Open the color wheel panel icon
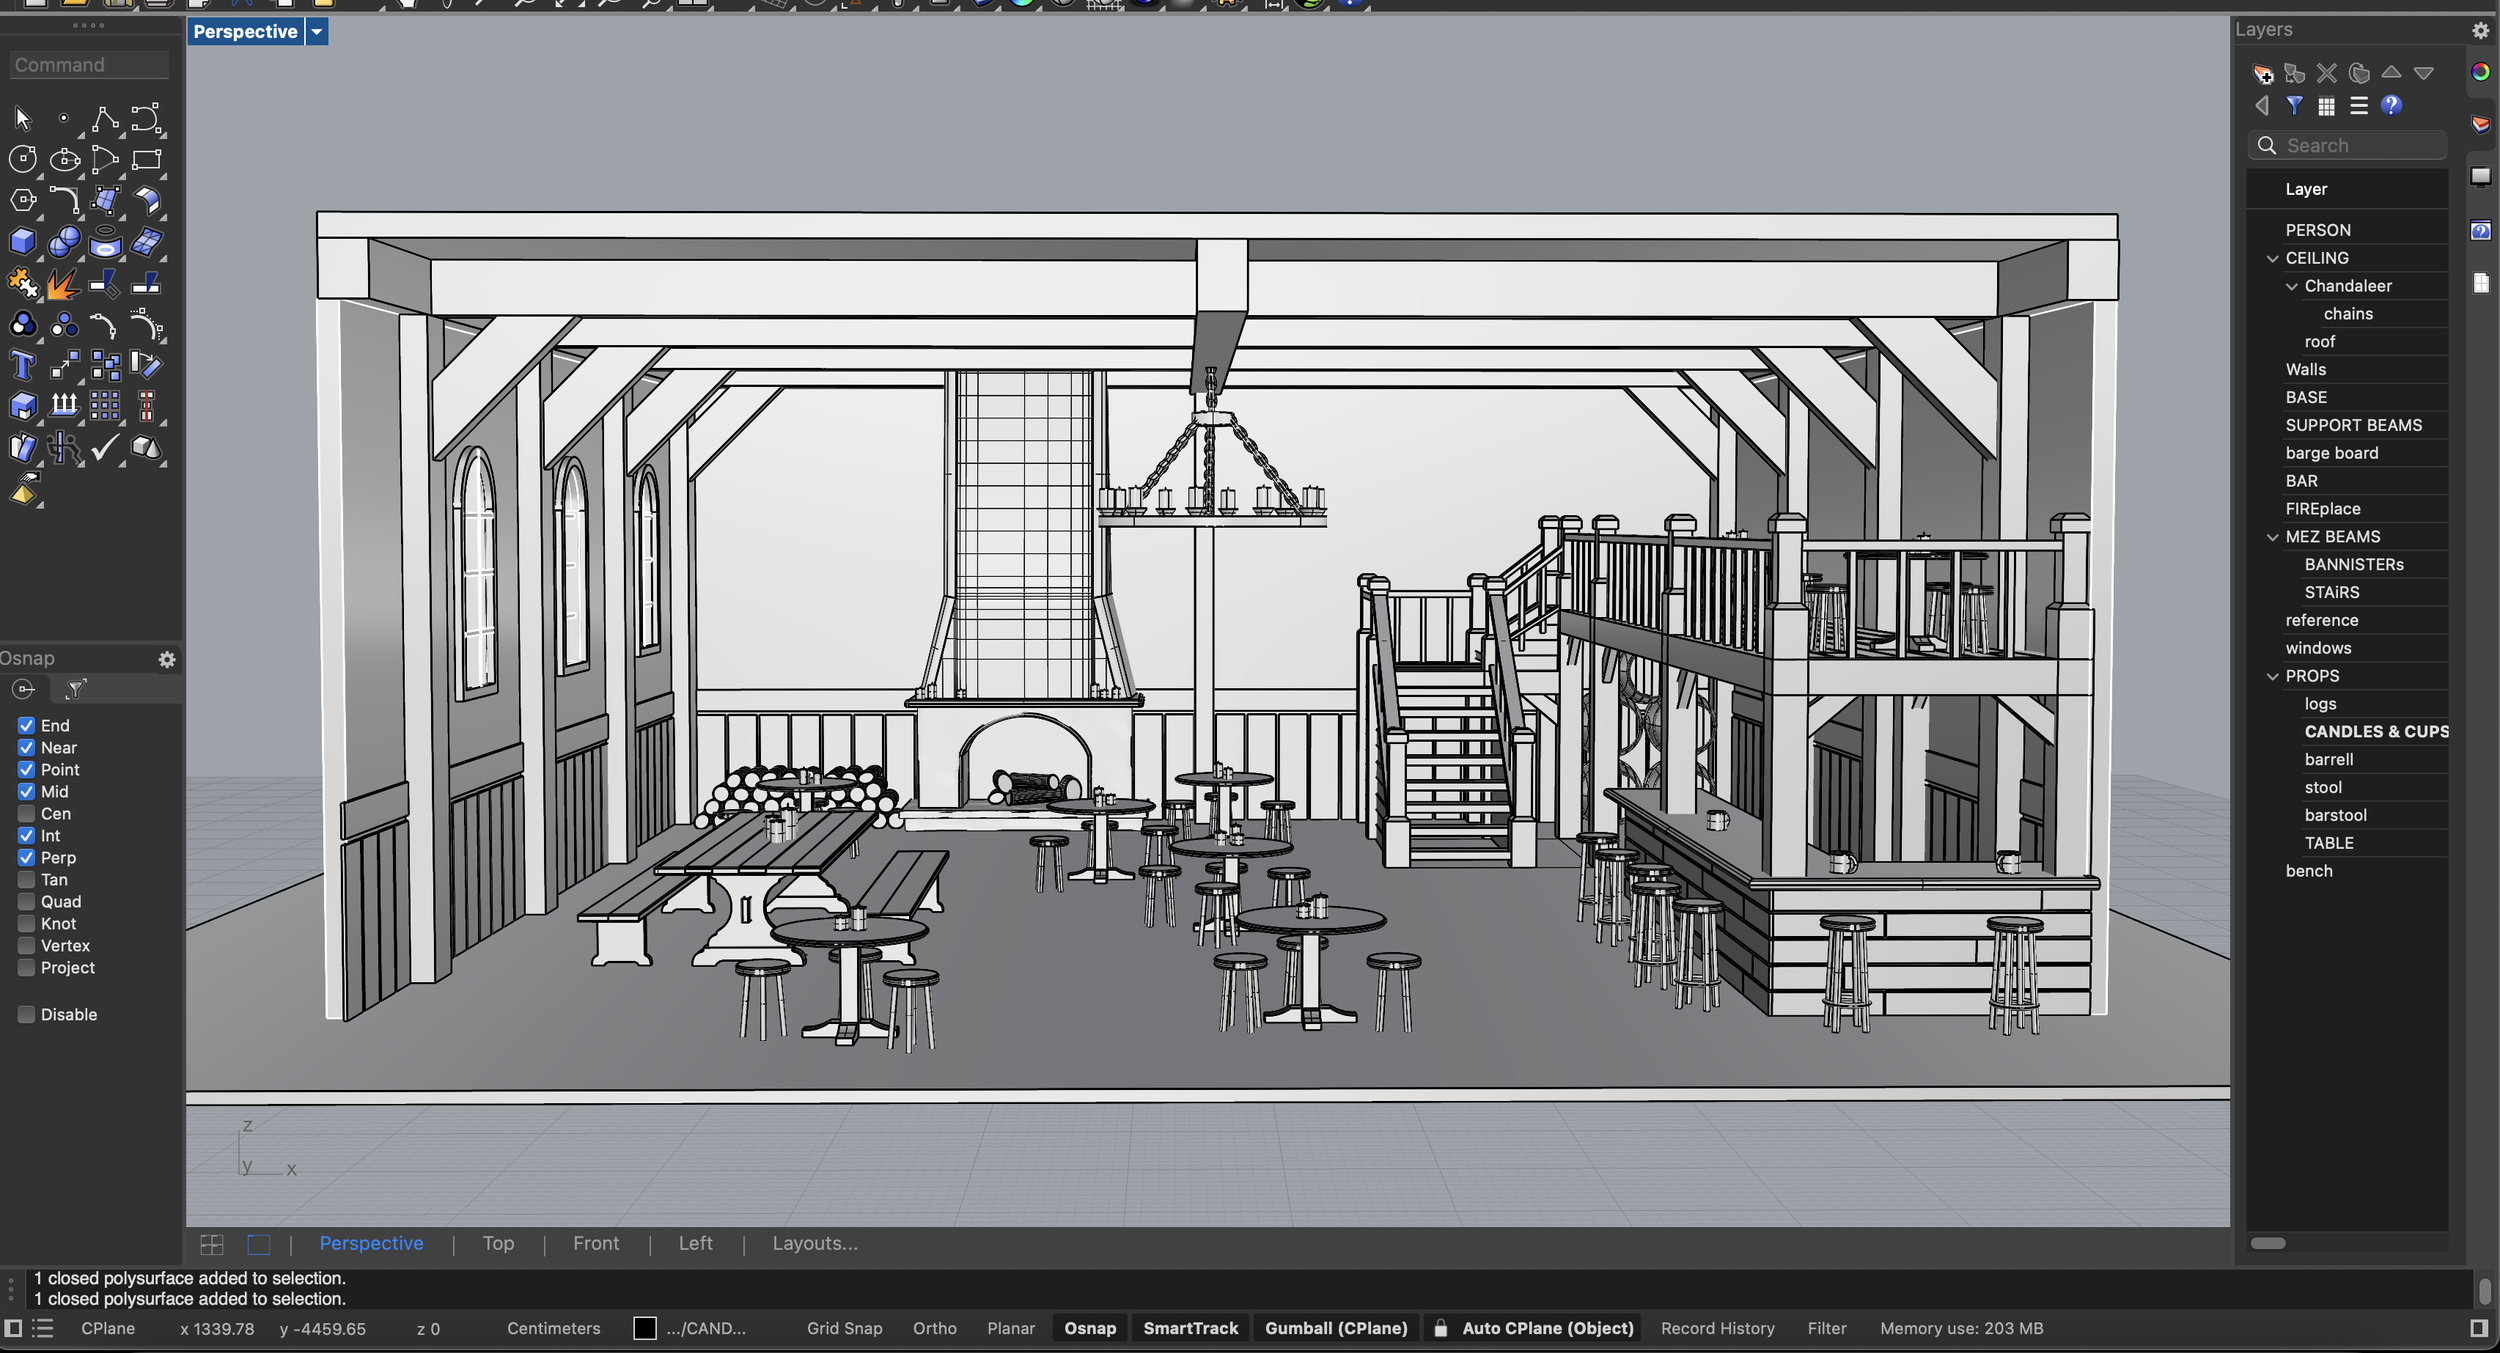2500x1353 pixels. point(2480,72)
